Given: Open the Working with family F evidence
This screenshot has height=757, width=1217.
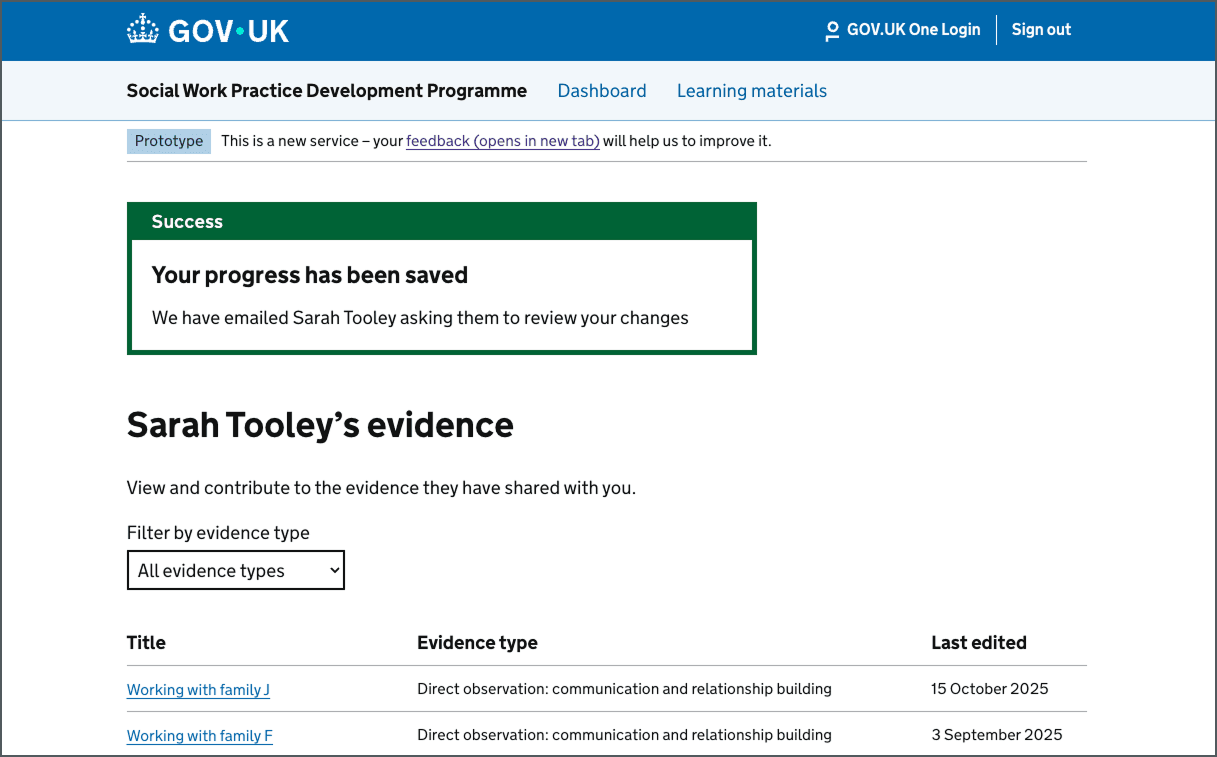Looking at the screenshot, I should tap(199, 735).
